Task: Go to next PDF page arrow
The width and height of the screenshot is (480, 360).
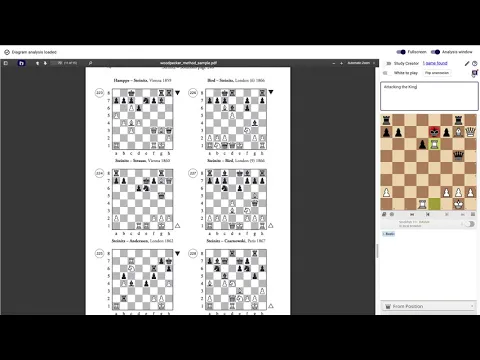Action: point(45,63)
